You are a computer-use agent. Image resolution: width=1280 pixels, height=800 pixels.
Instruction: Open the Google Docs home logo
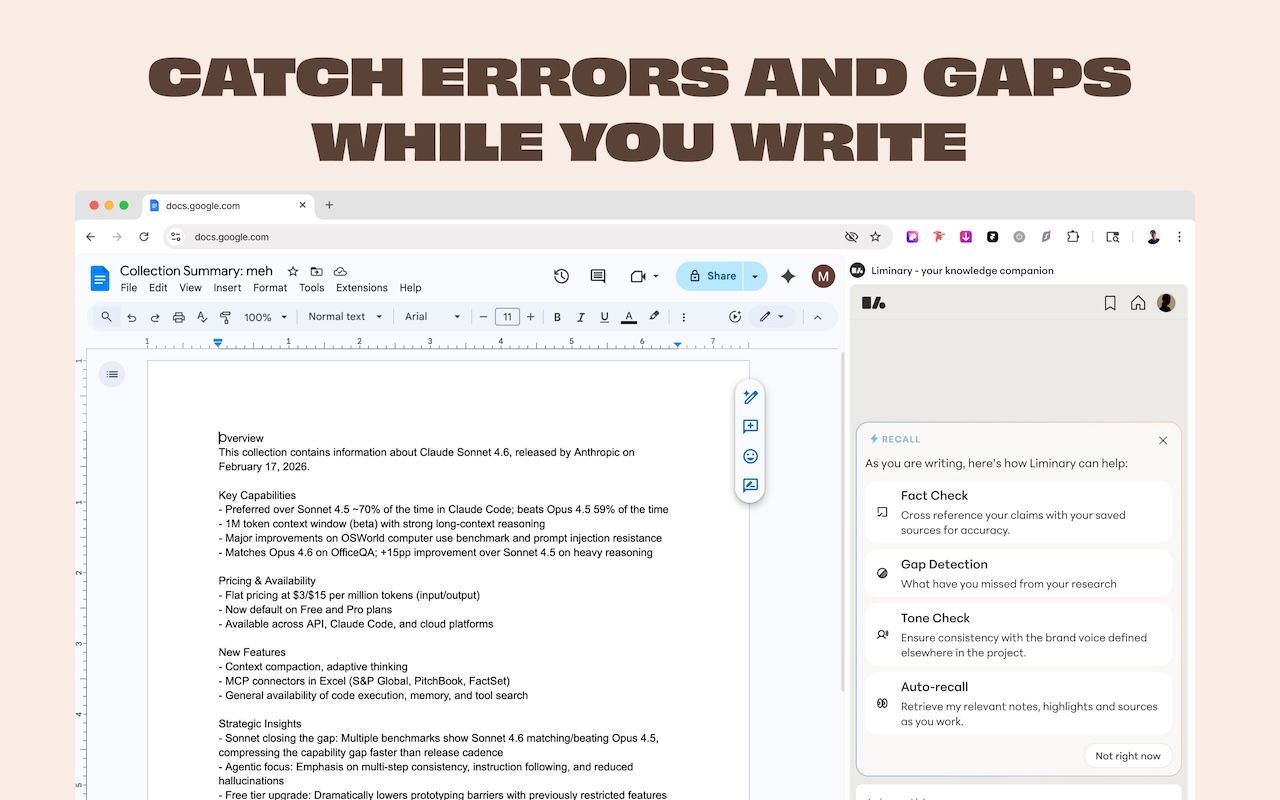[100, 278]
